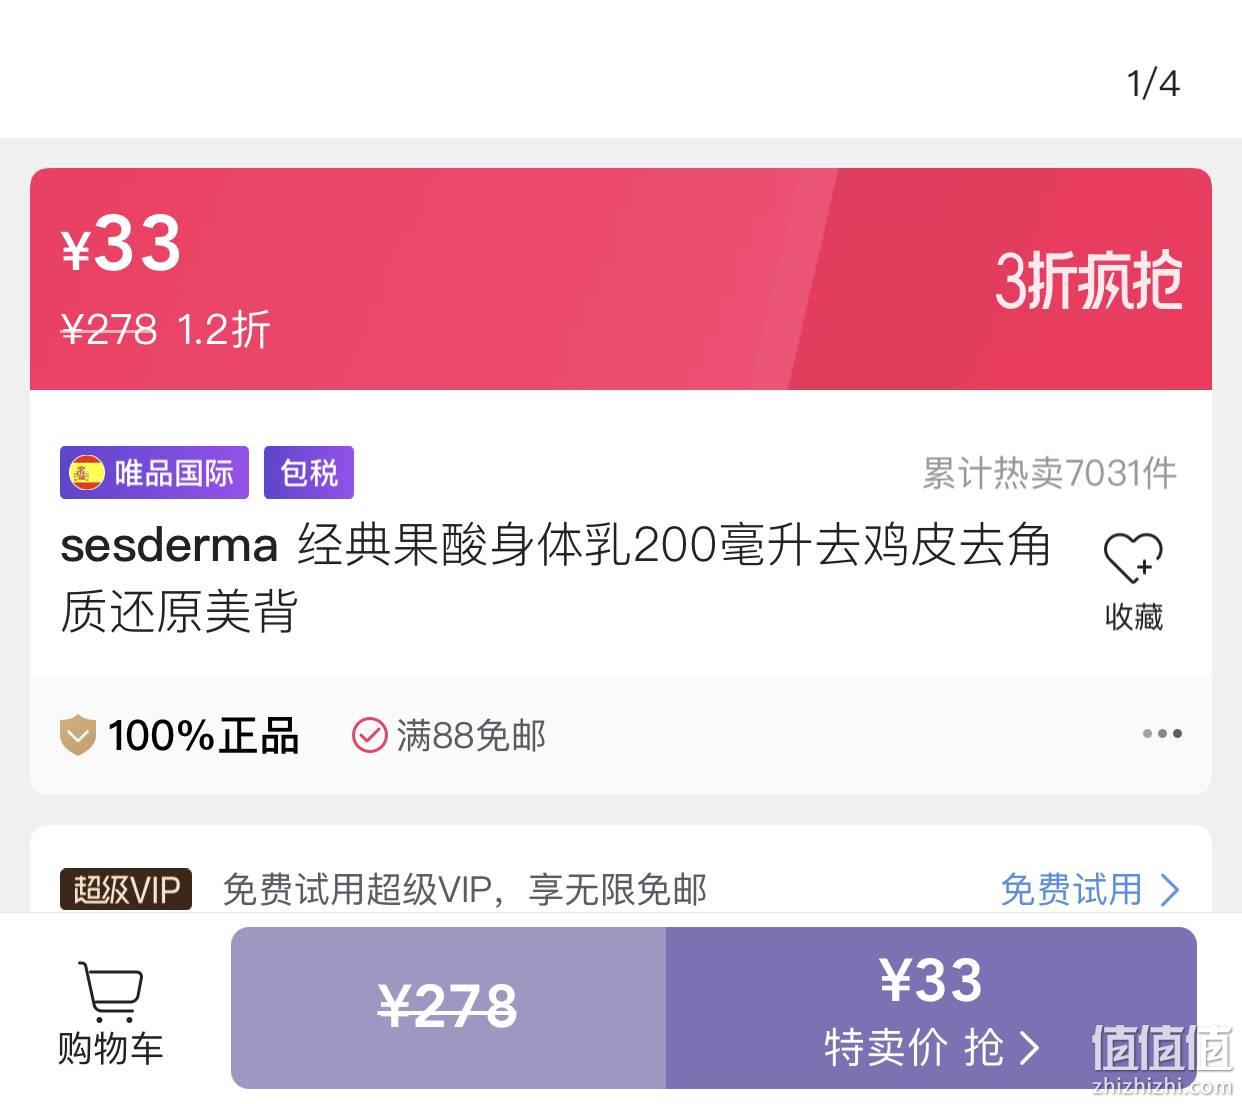Click the ¥33 特卖价 抢 button
1242x1104 pixels.
point(931,1008)
